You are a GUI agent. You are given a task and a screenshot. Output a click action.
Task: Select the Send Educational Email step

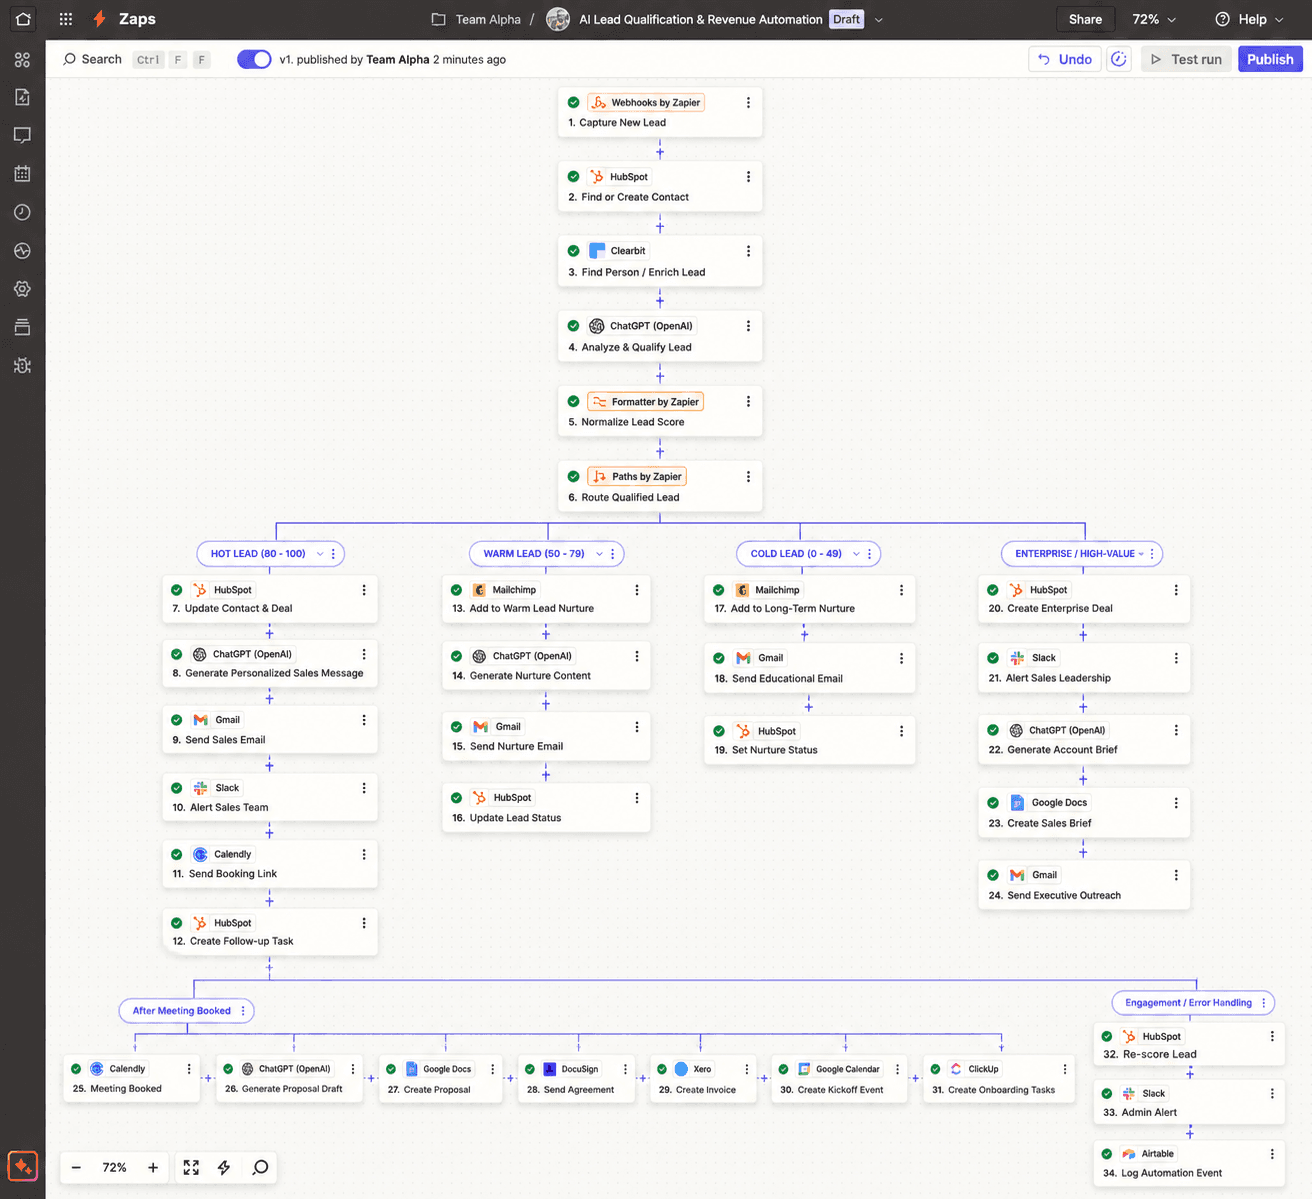810,668
